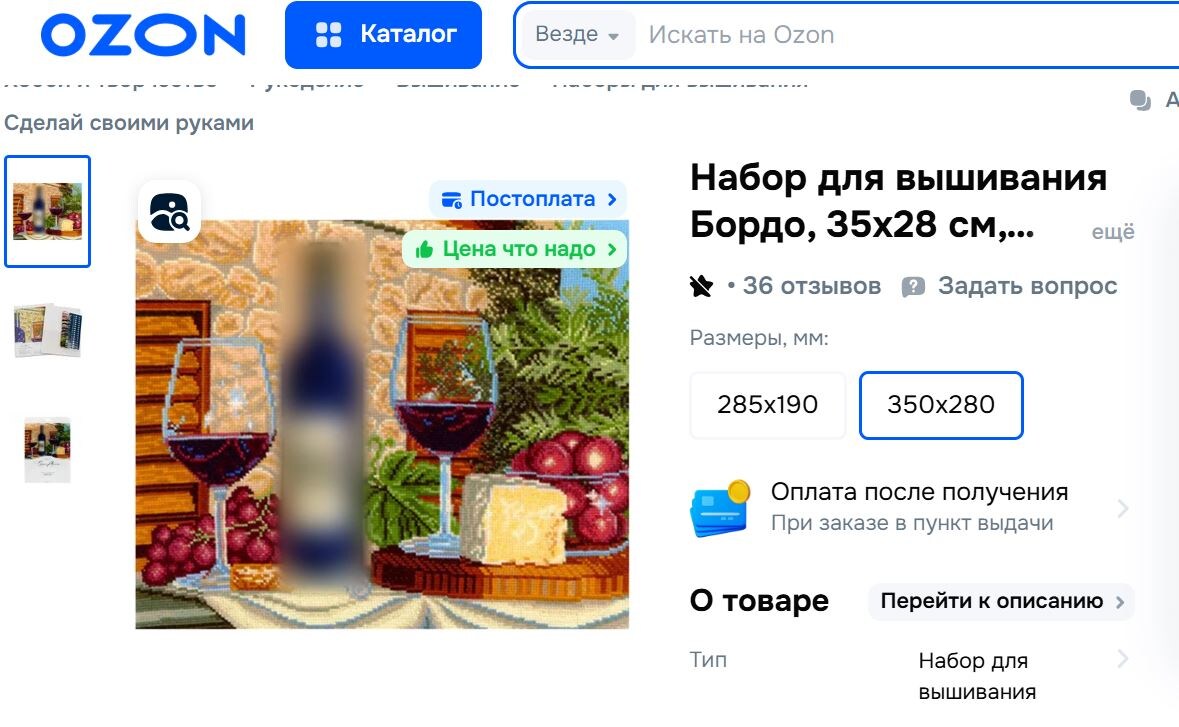This screenshot has width=1179, height=727.
Task: Open the Каталог menu button
Action: pyautogui.click(x=383, y=35)
